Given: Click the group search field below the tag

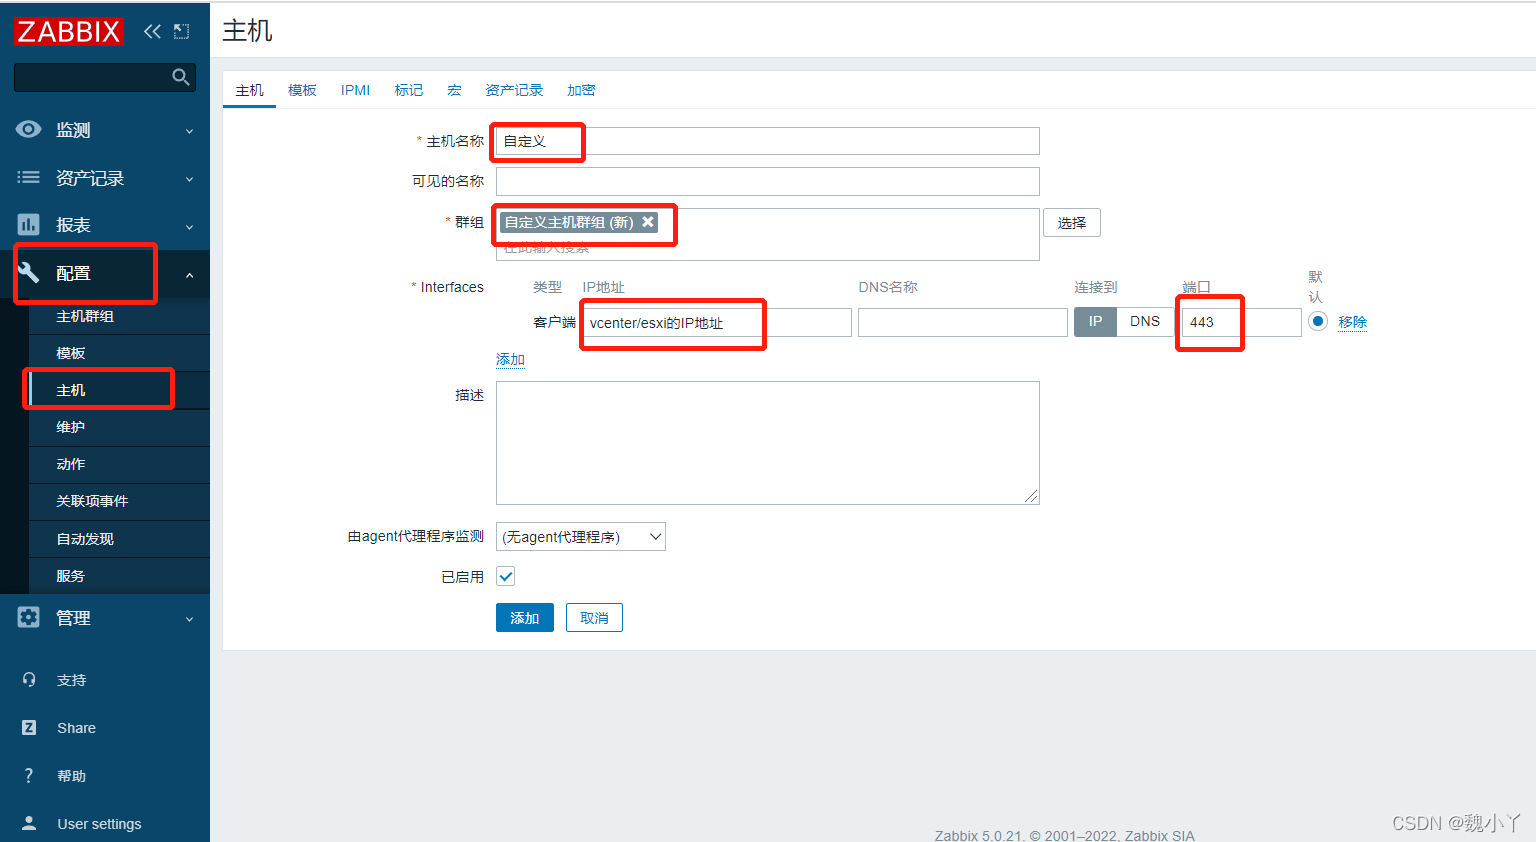Looking at the screenshot, I should pyautogui.click(x=768, y=247).
